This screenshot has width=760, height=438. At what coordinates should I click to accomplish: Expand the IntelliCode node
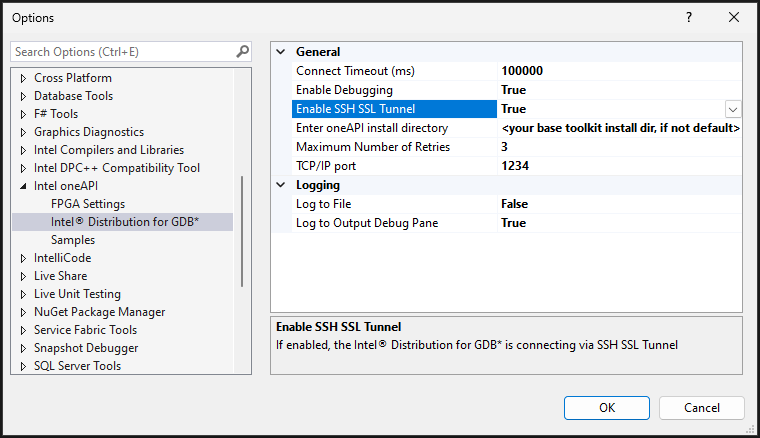pyautogui.click(x=24, y=258)
